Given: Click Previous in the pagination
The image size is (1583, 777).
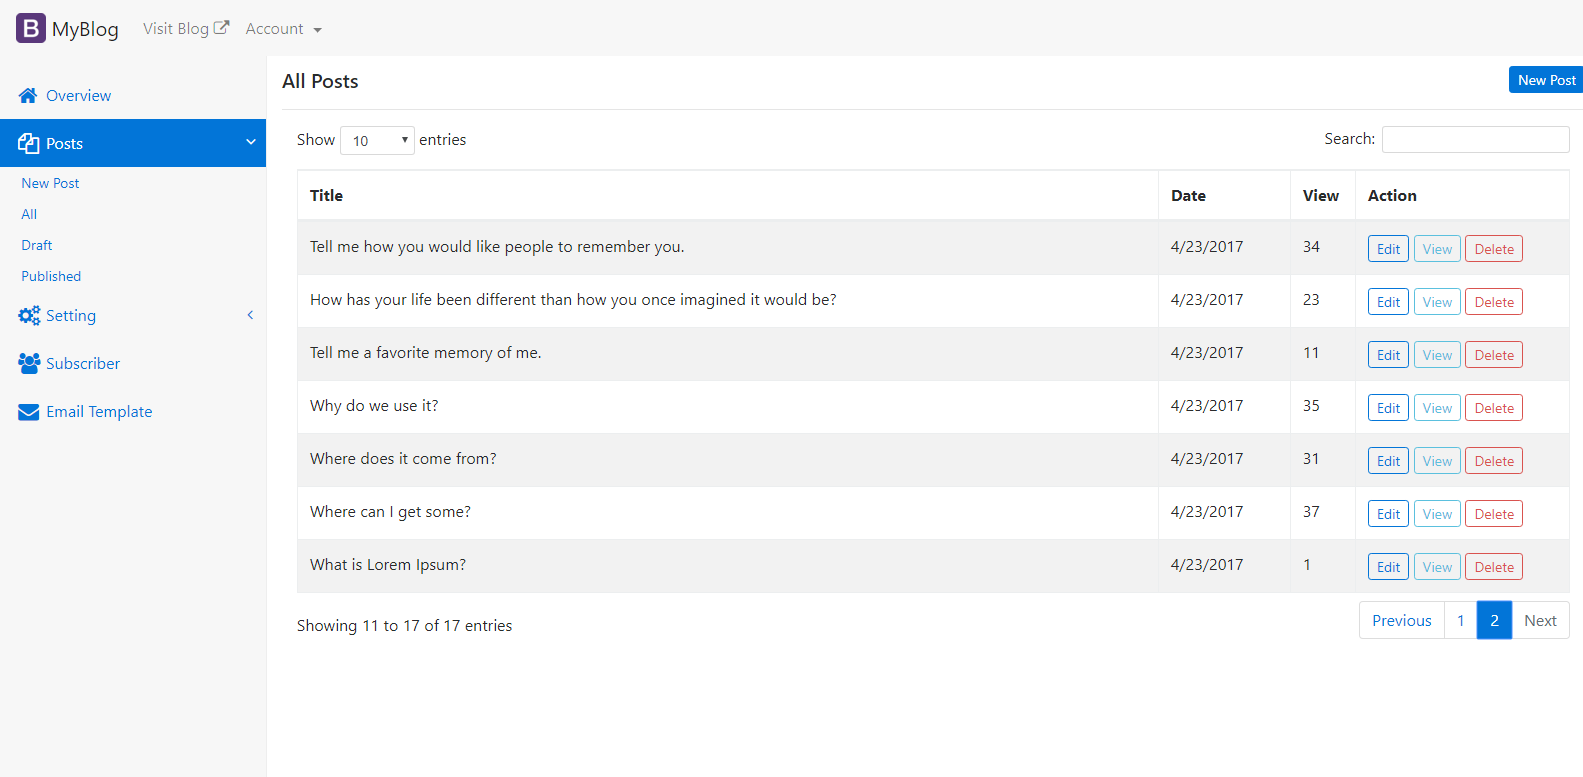Looking at the screenshot, I should tap(1401, 620).
